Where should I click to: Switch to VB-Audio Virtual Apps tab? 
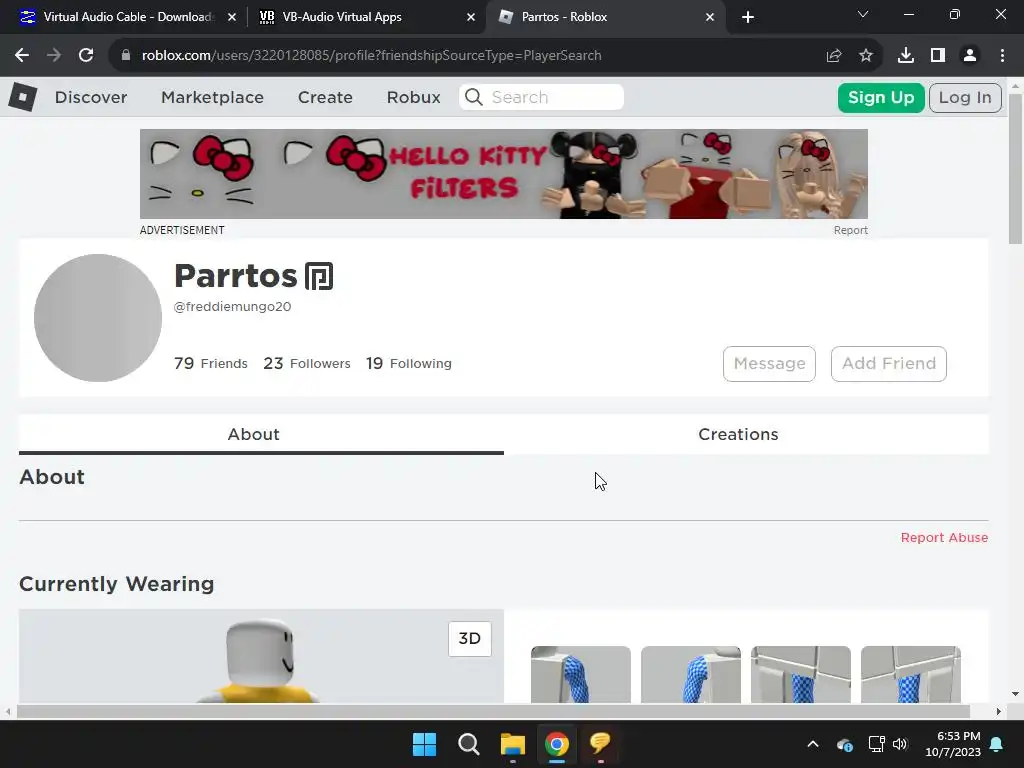point(368,18)
